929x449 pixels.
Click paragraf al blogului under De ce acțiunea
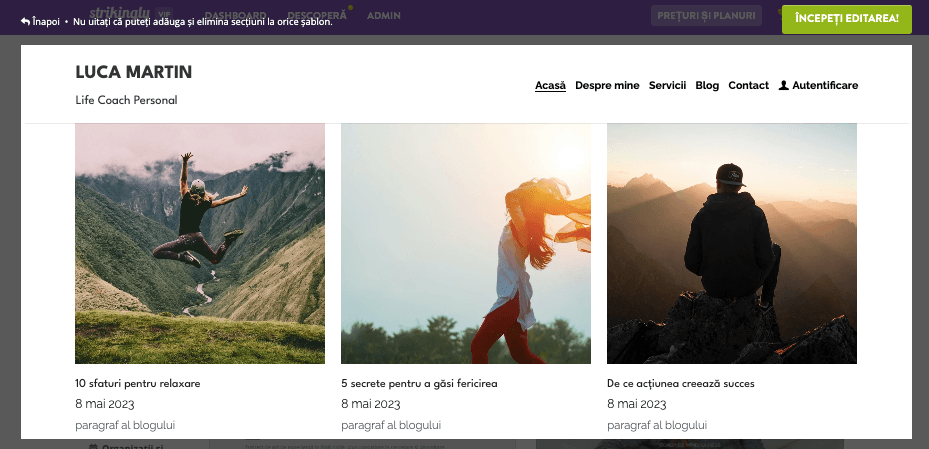pos(657,425)
